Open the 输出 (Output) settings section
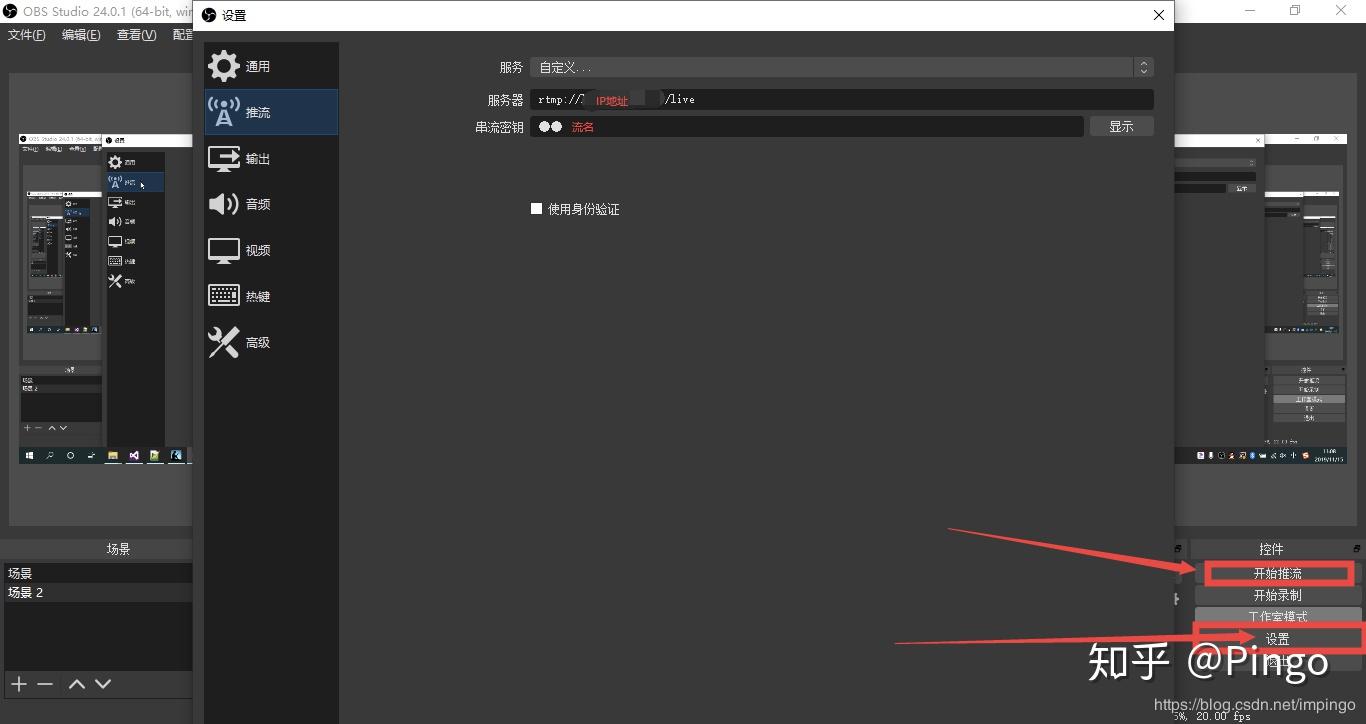 tap(257, 158)
